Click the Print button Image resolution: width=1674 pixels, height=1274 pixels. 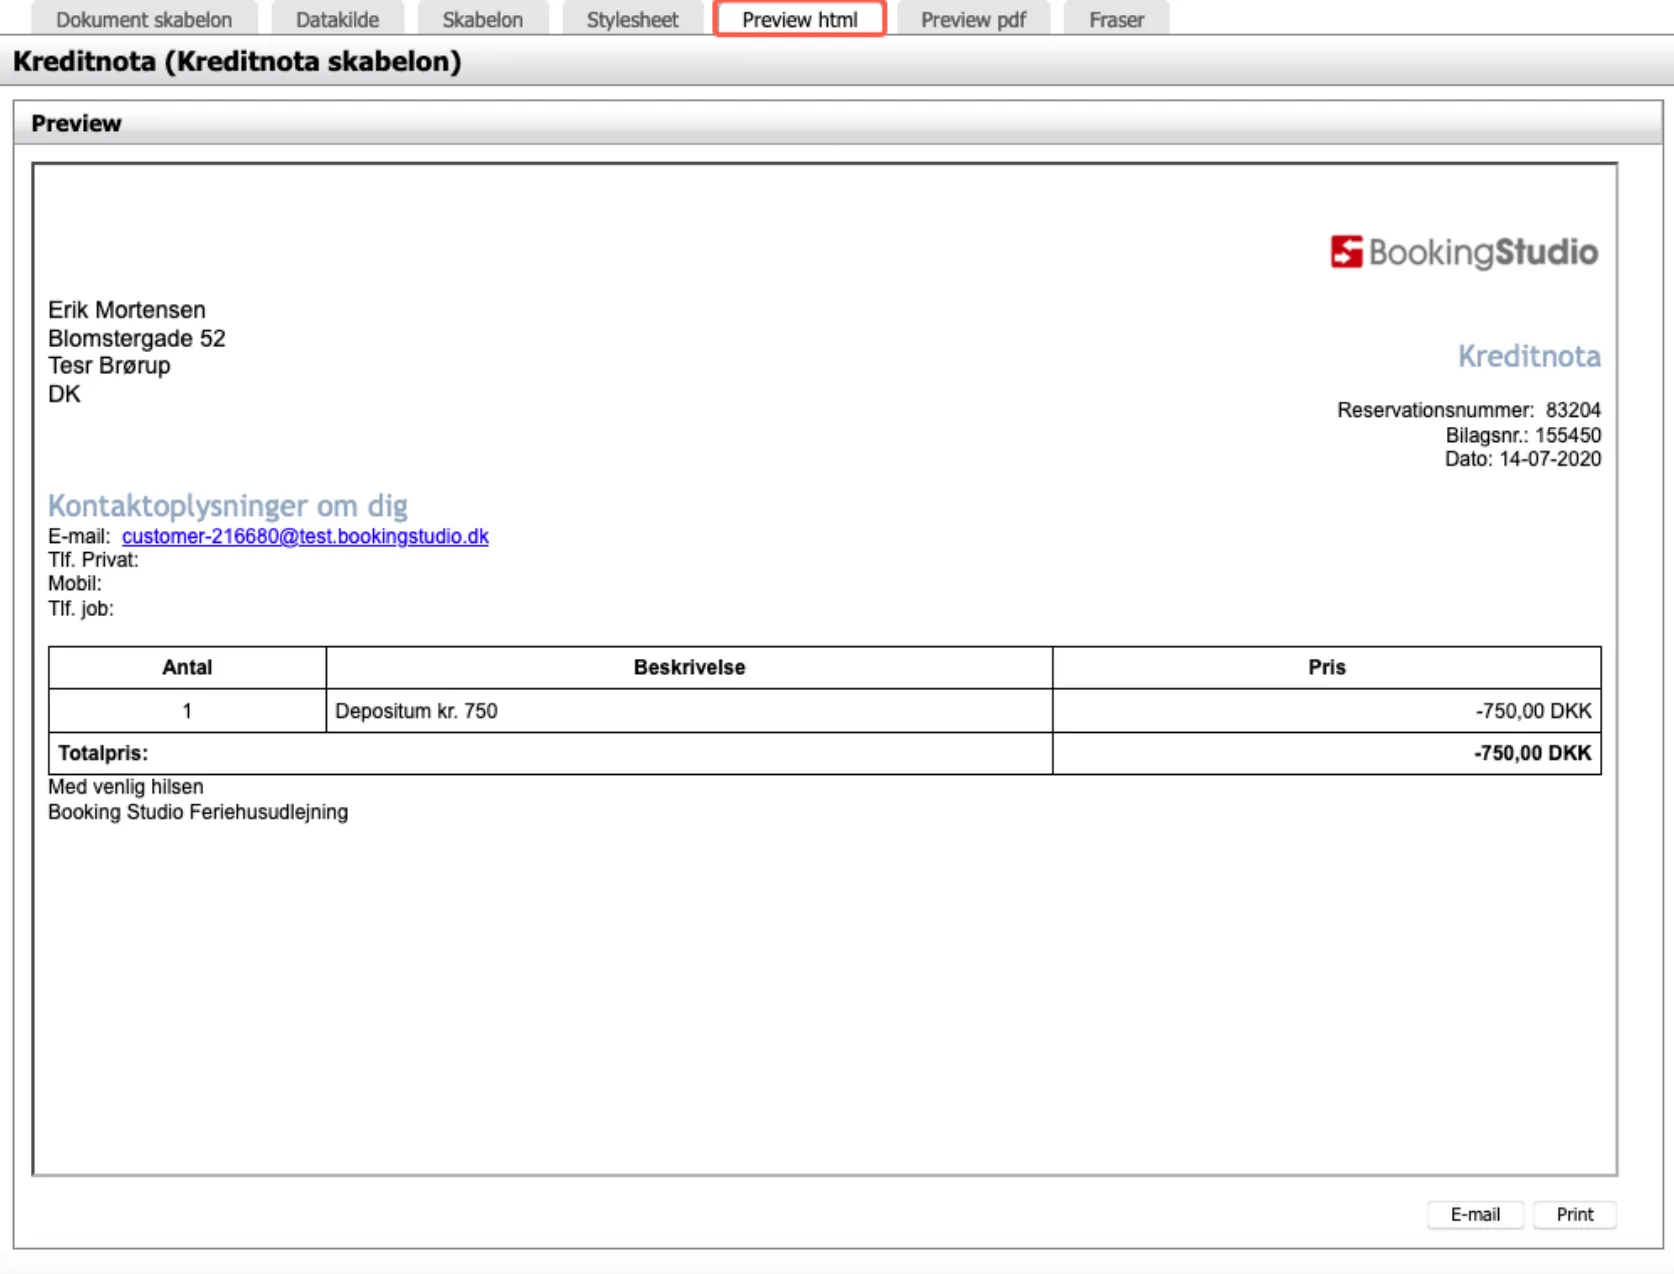(1574, 1214)
